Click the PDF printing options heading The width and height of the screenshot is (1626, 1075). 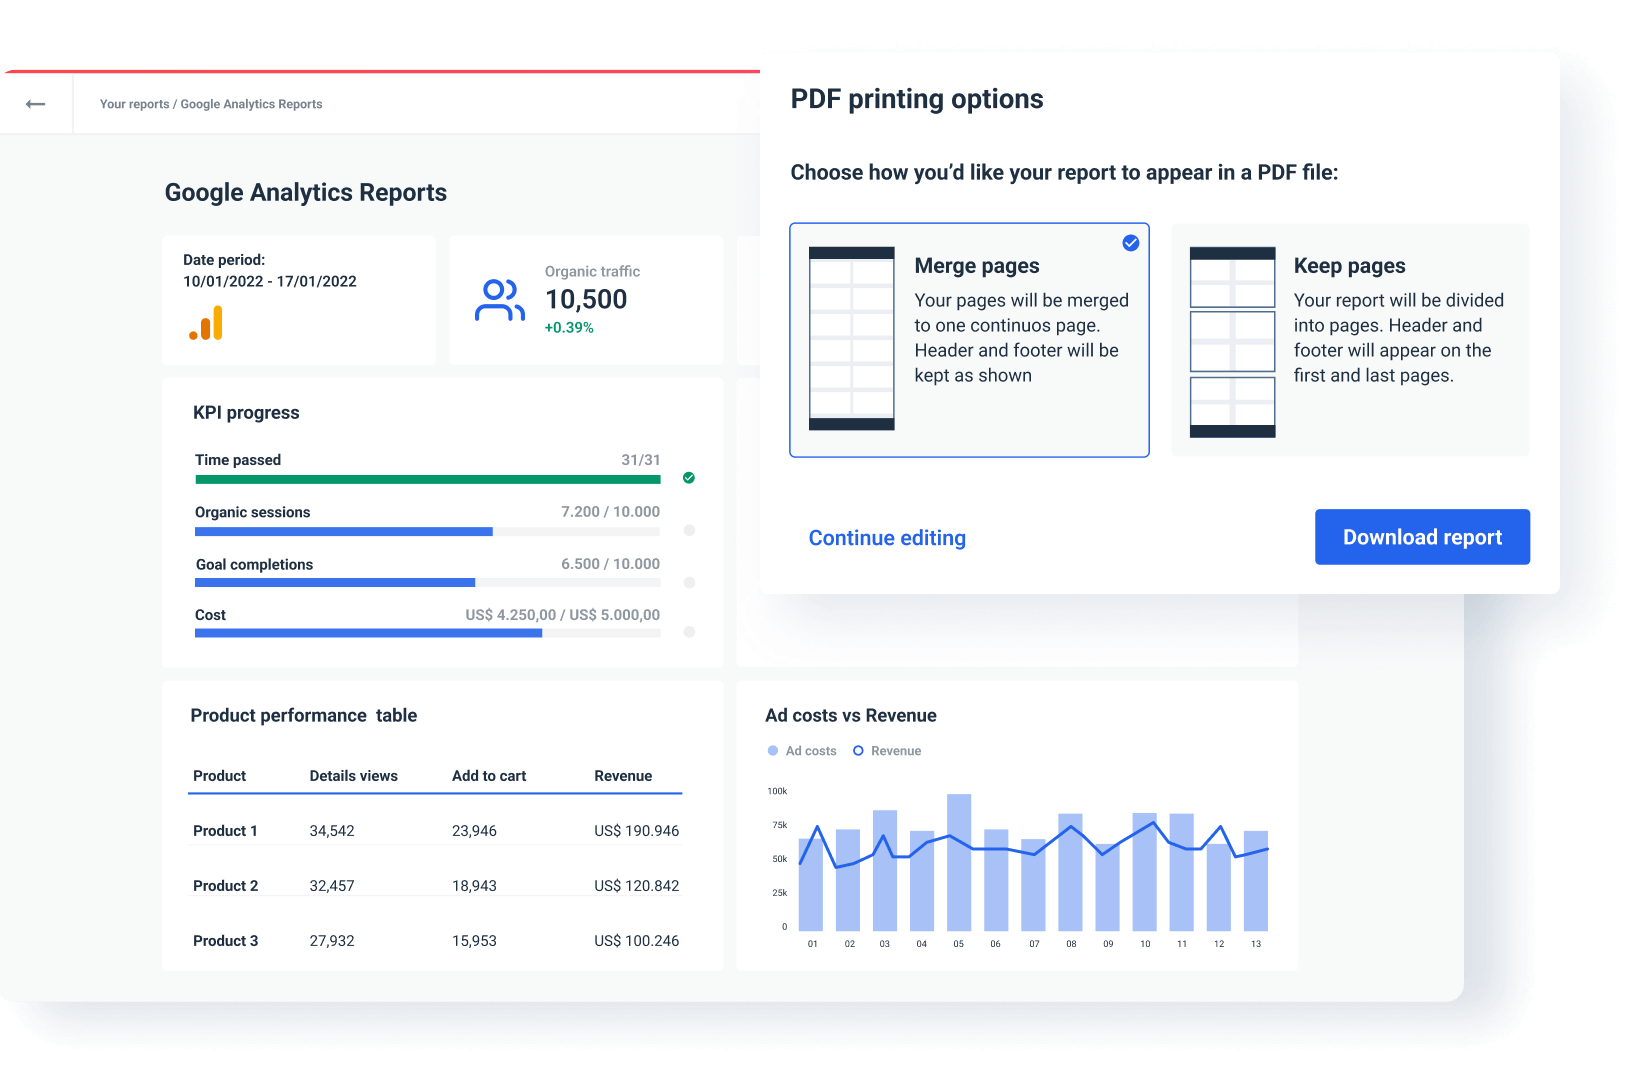(x=917, y=99)
